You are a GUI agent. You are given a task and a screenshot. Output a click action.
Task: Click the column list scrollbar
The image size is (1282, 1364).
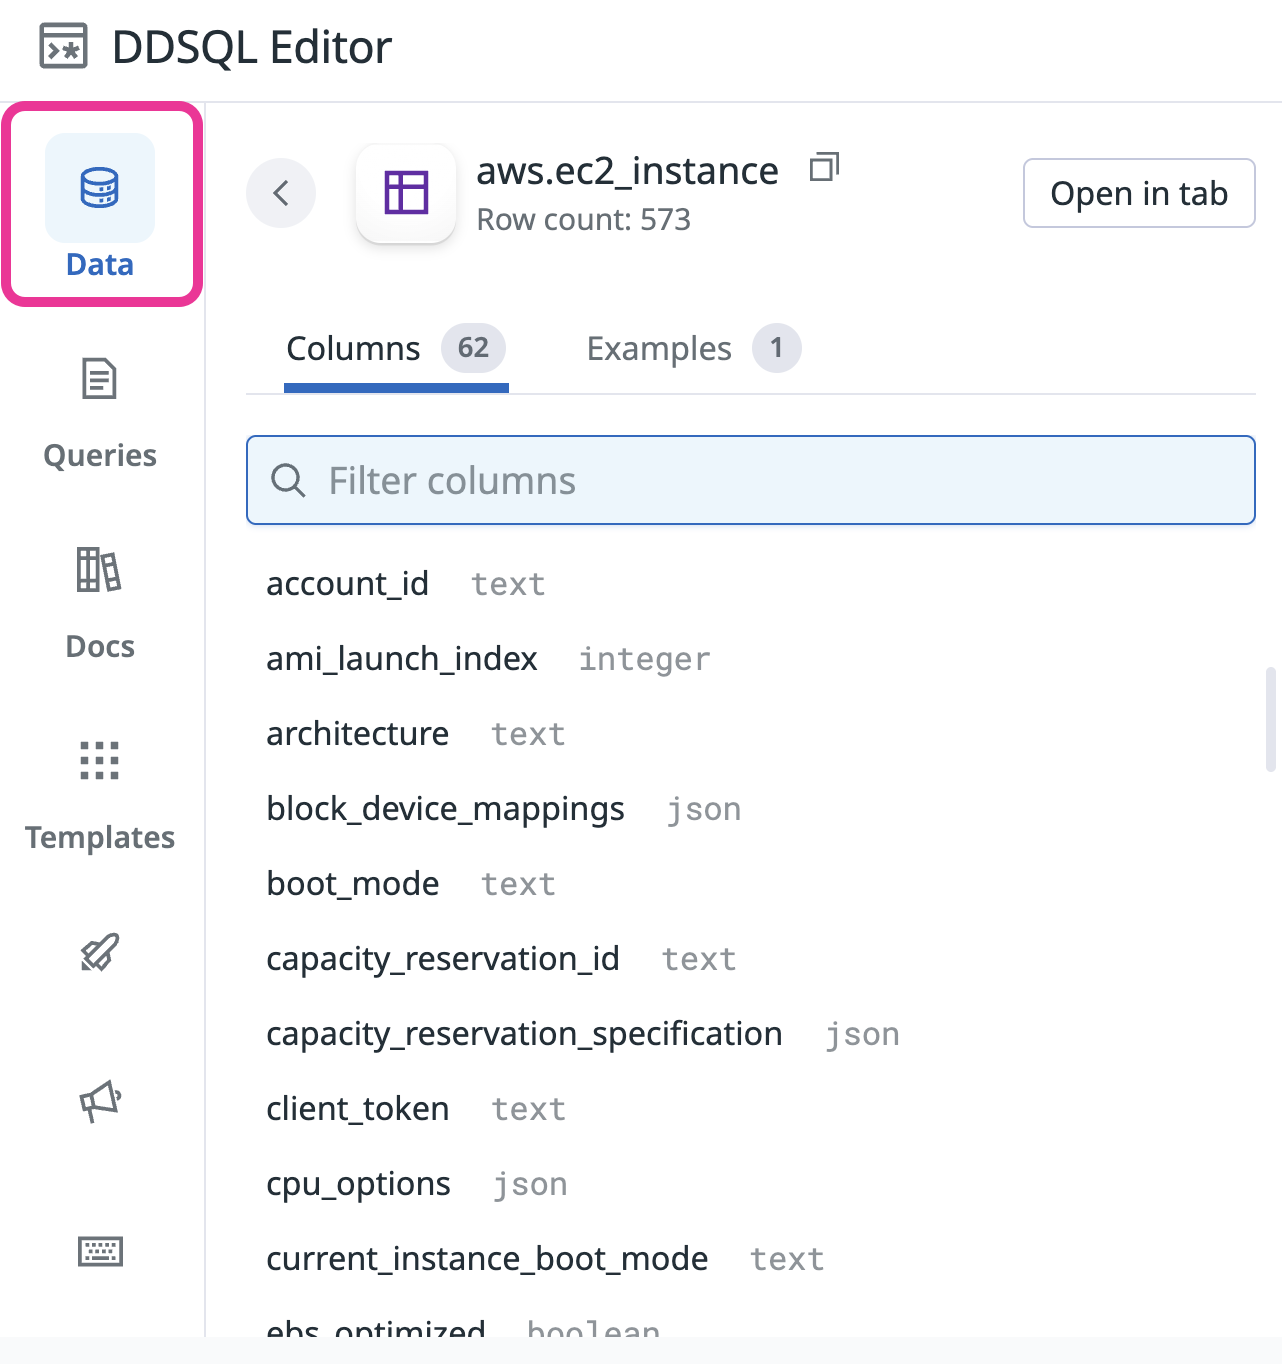coord(1271,719)
